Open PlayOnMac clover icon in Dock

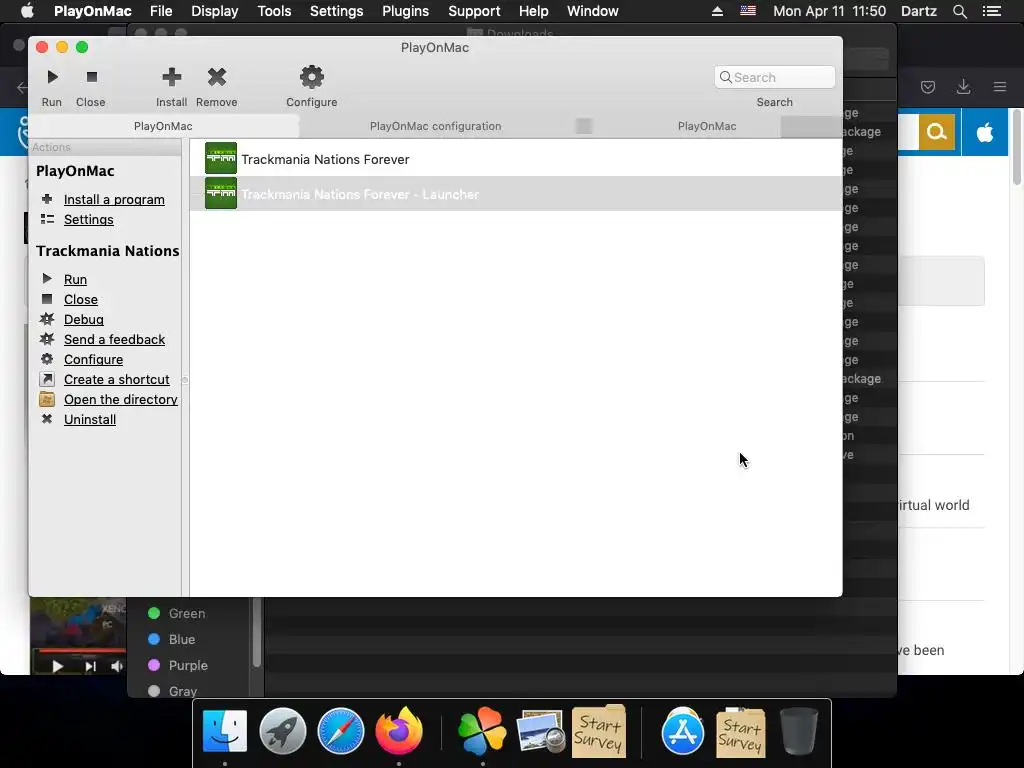coord(482,731)
